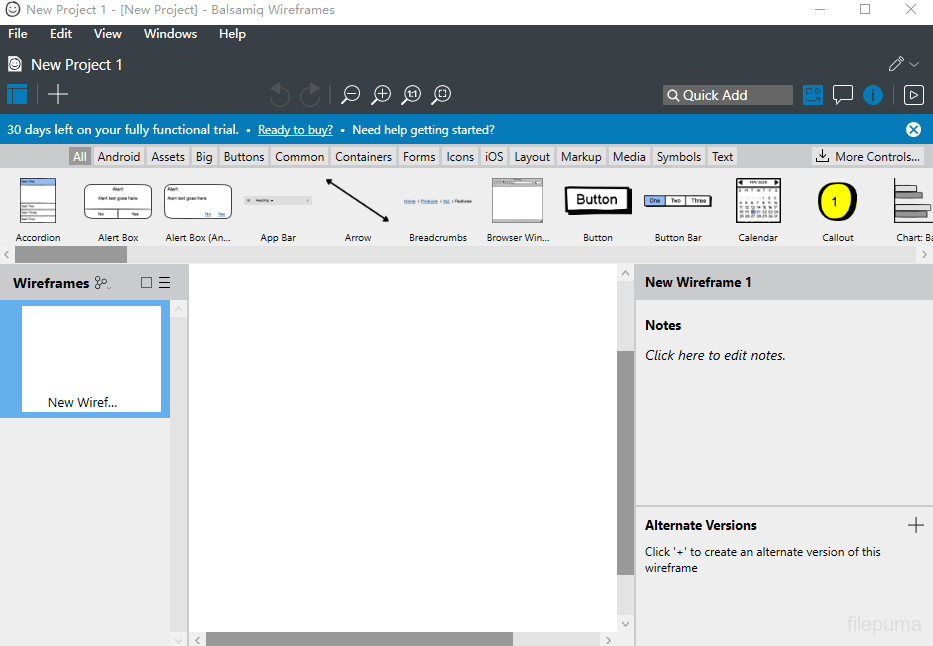This screenshot has width=933, height=646.
Task: Select the All controls category
Action: pos(80,156)
